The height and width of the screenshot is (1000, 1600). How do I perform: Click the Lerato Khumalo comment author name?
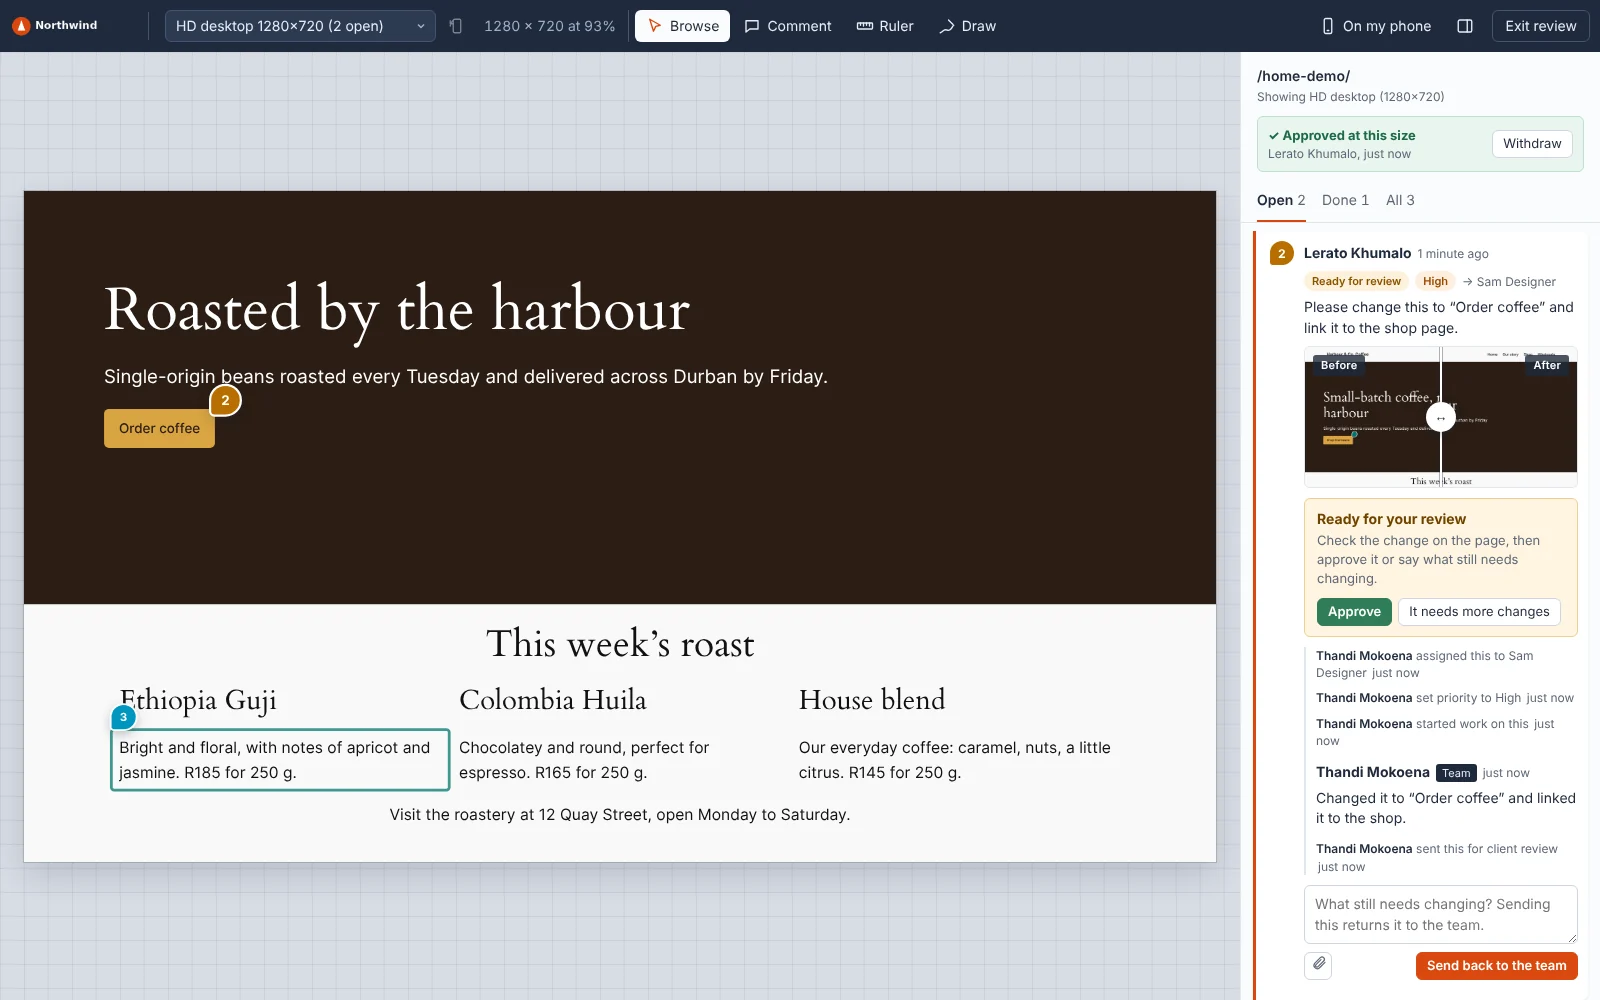click(1357, 253)
